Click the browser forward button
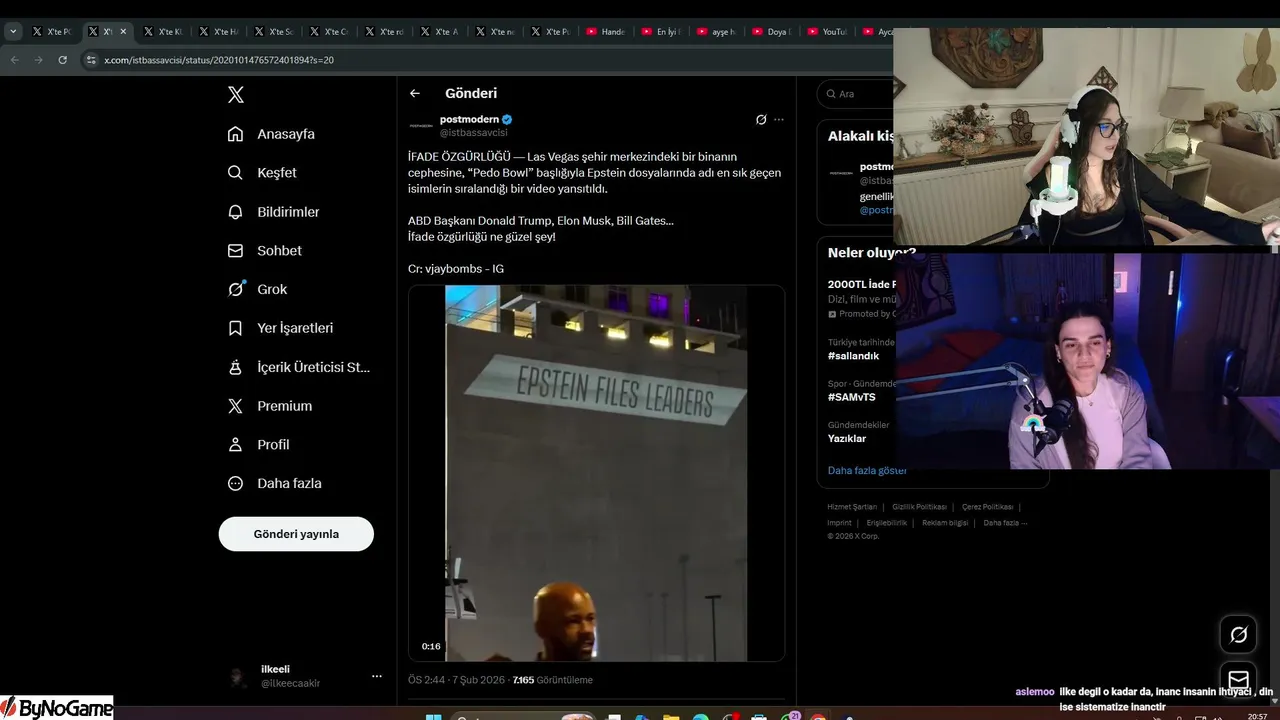1280x720 pixels. tap(38, 60)
